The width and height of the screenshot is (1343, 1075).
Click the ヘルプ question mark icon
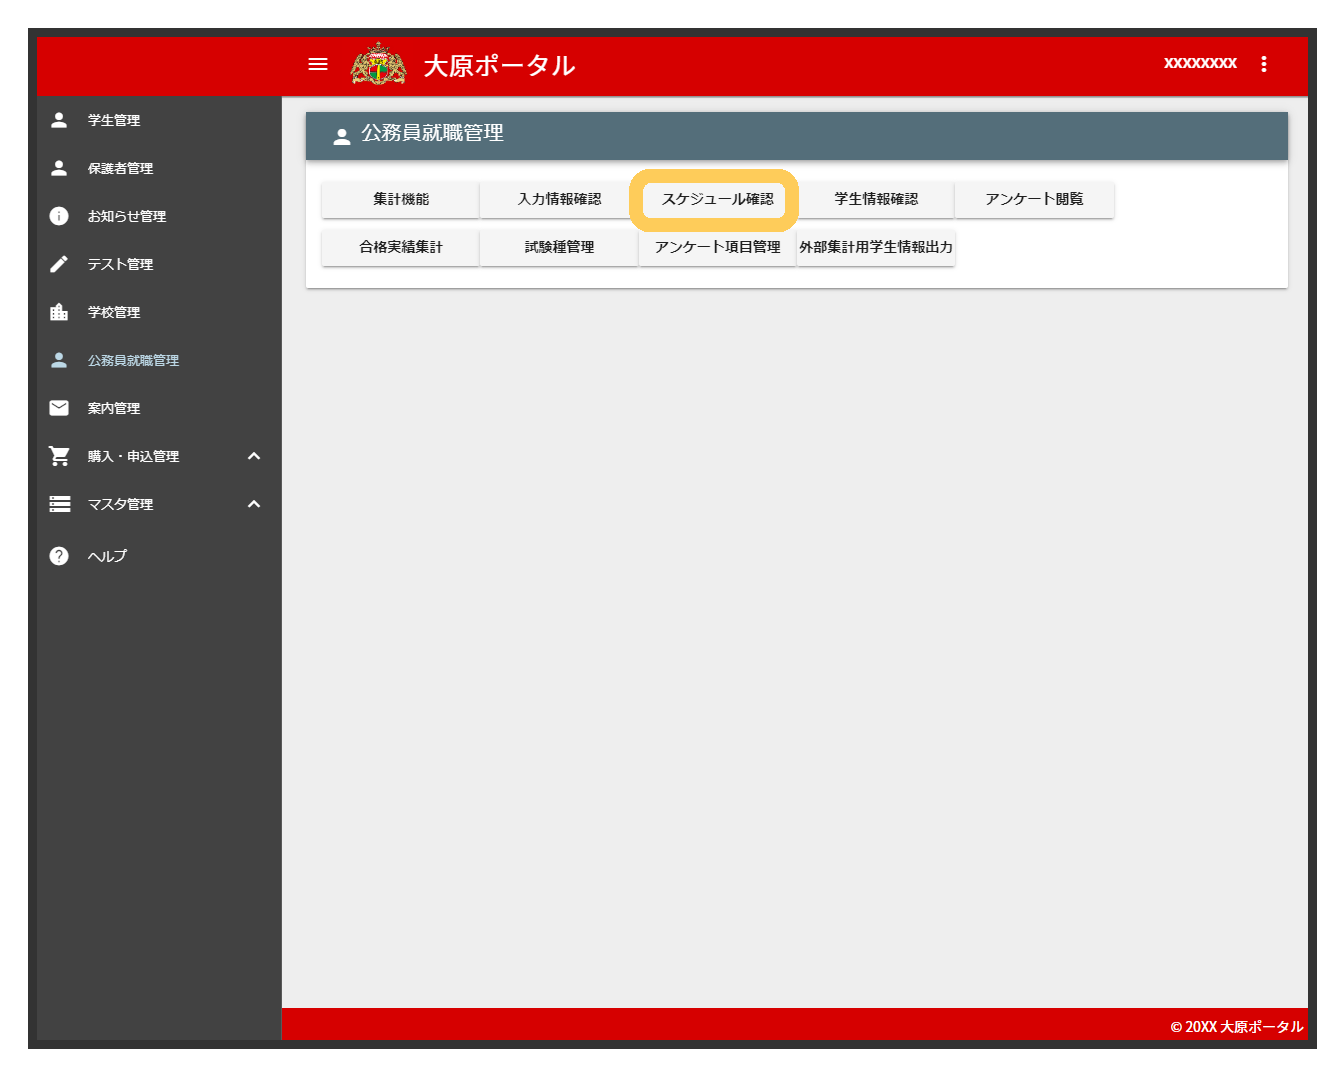tap(59, 556)
